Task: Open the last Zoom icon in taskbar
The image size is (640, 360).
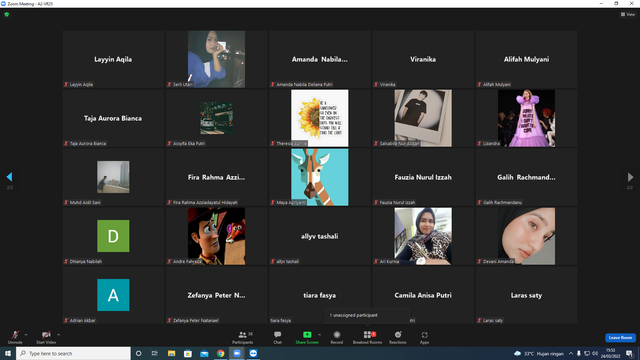Action: [253, 353]
